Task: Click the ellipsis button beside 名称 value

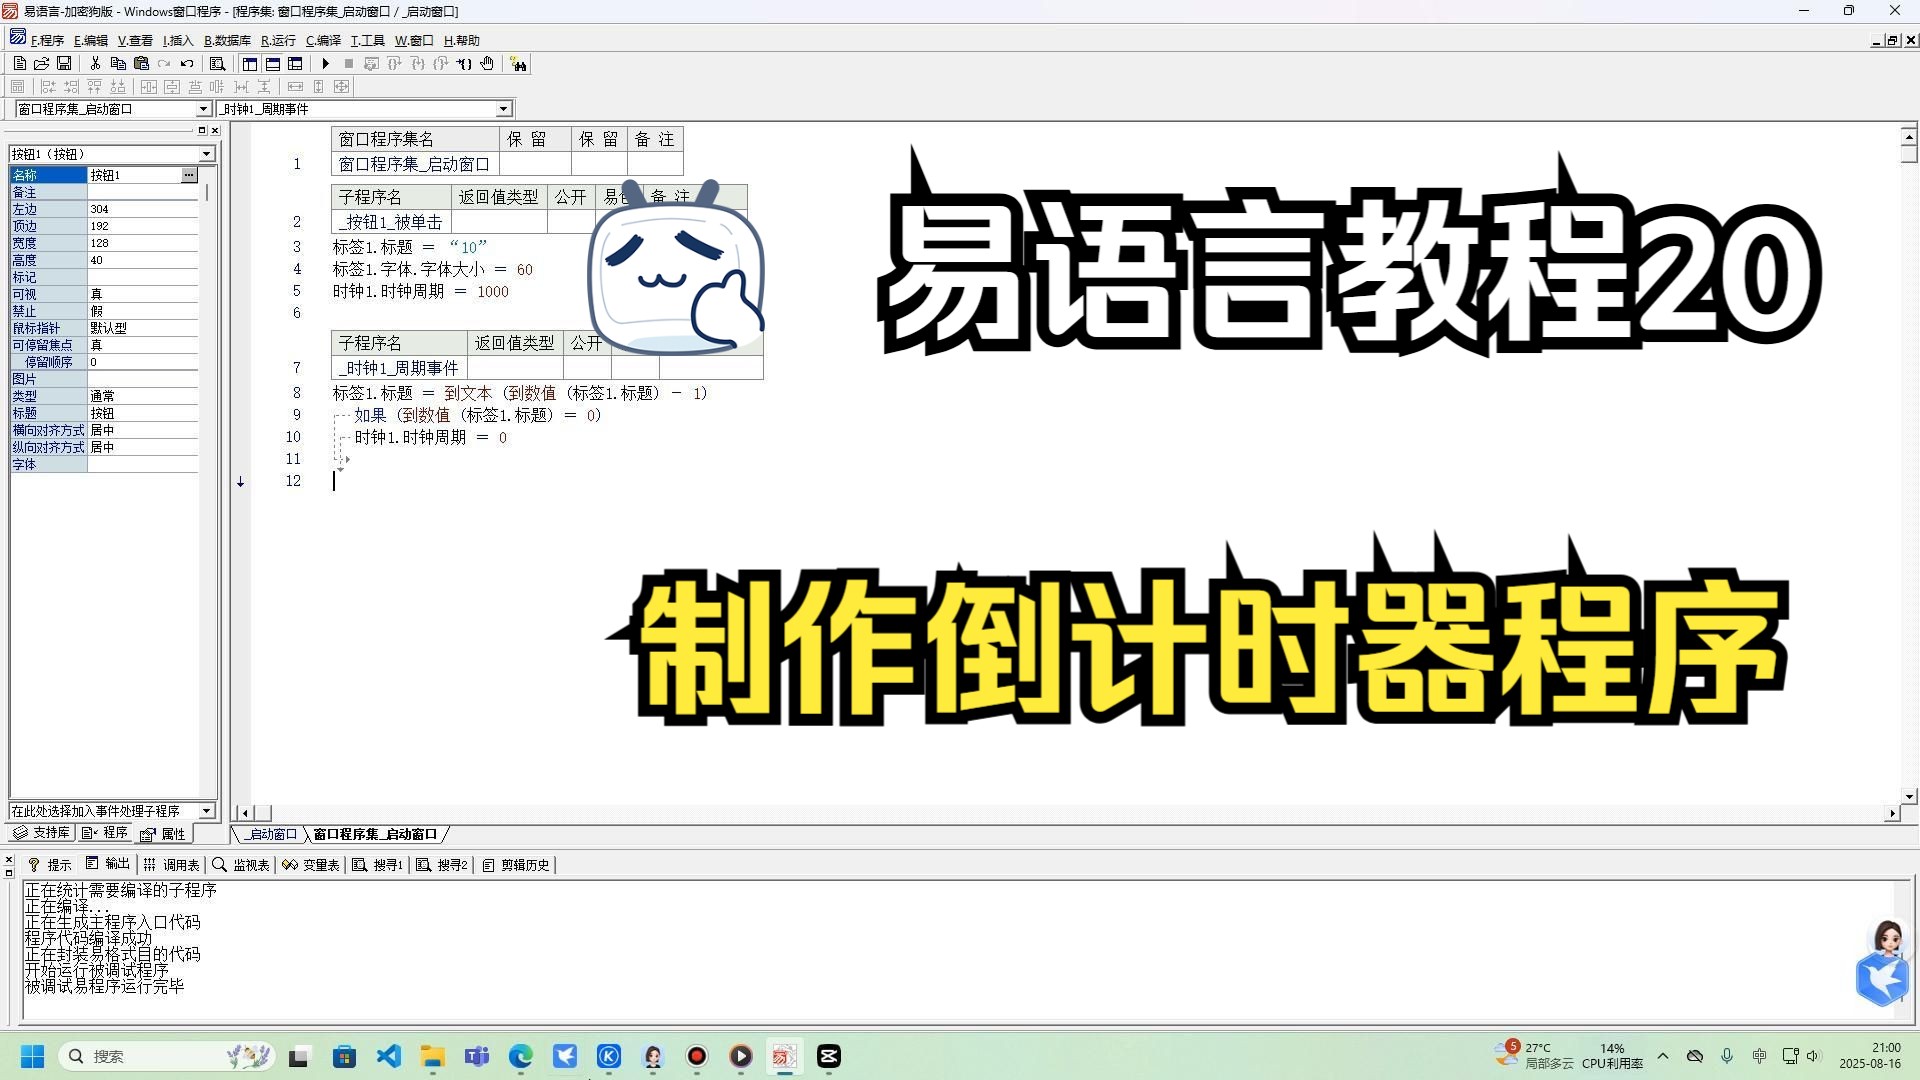Action: click(189, 175)
